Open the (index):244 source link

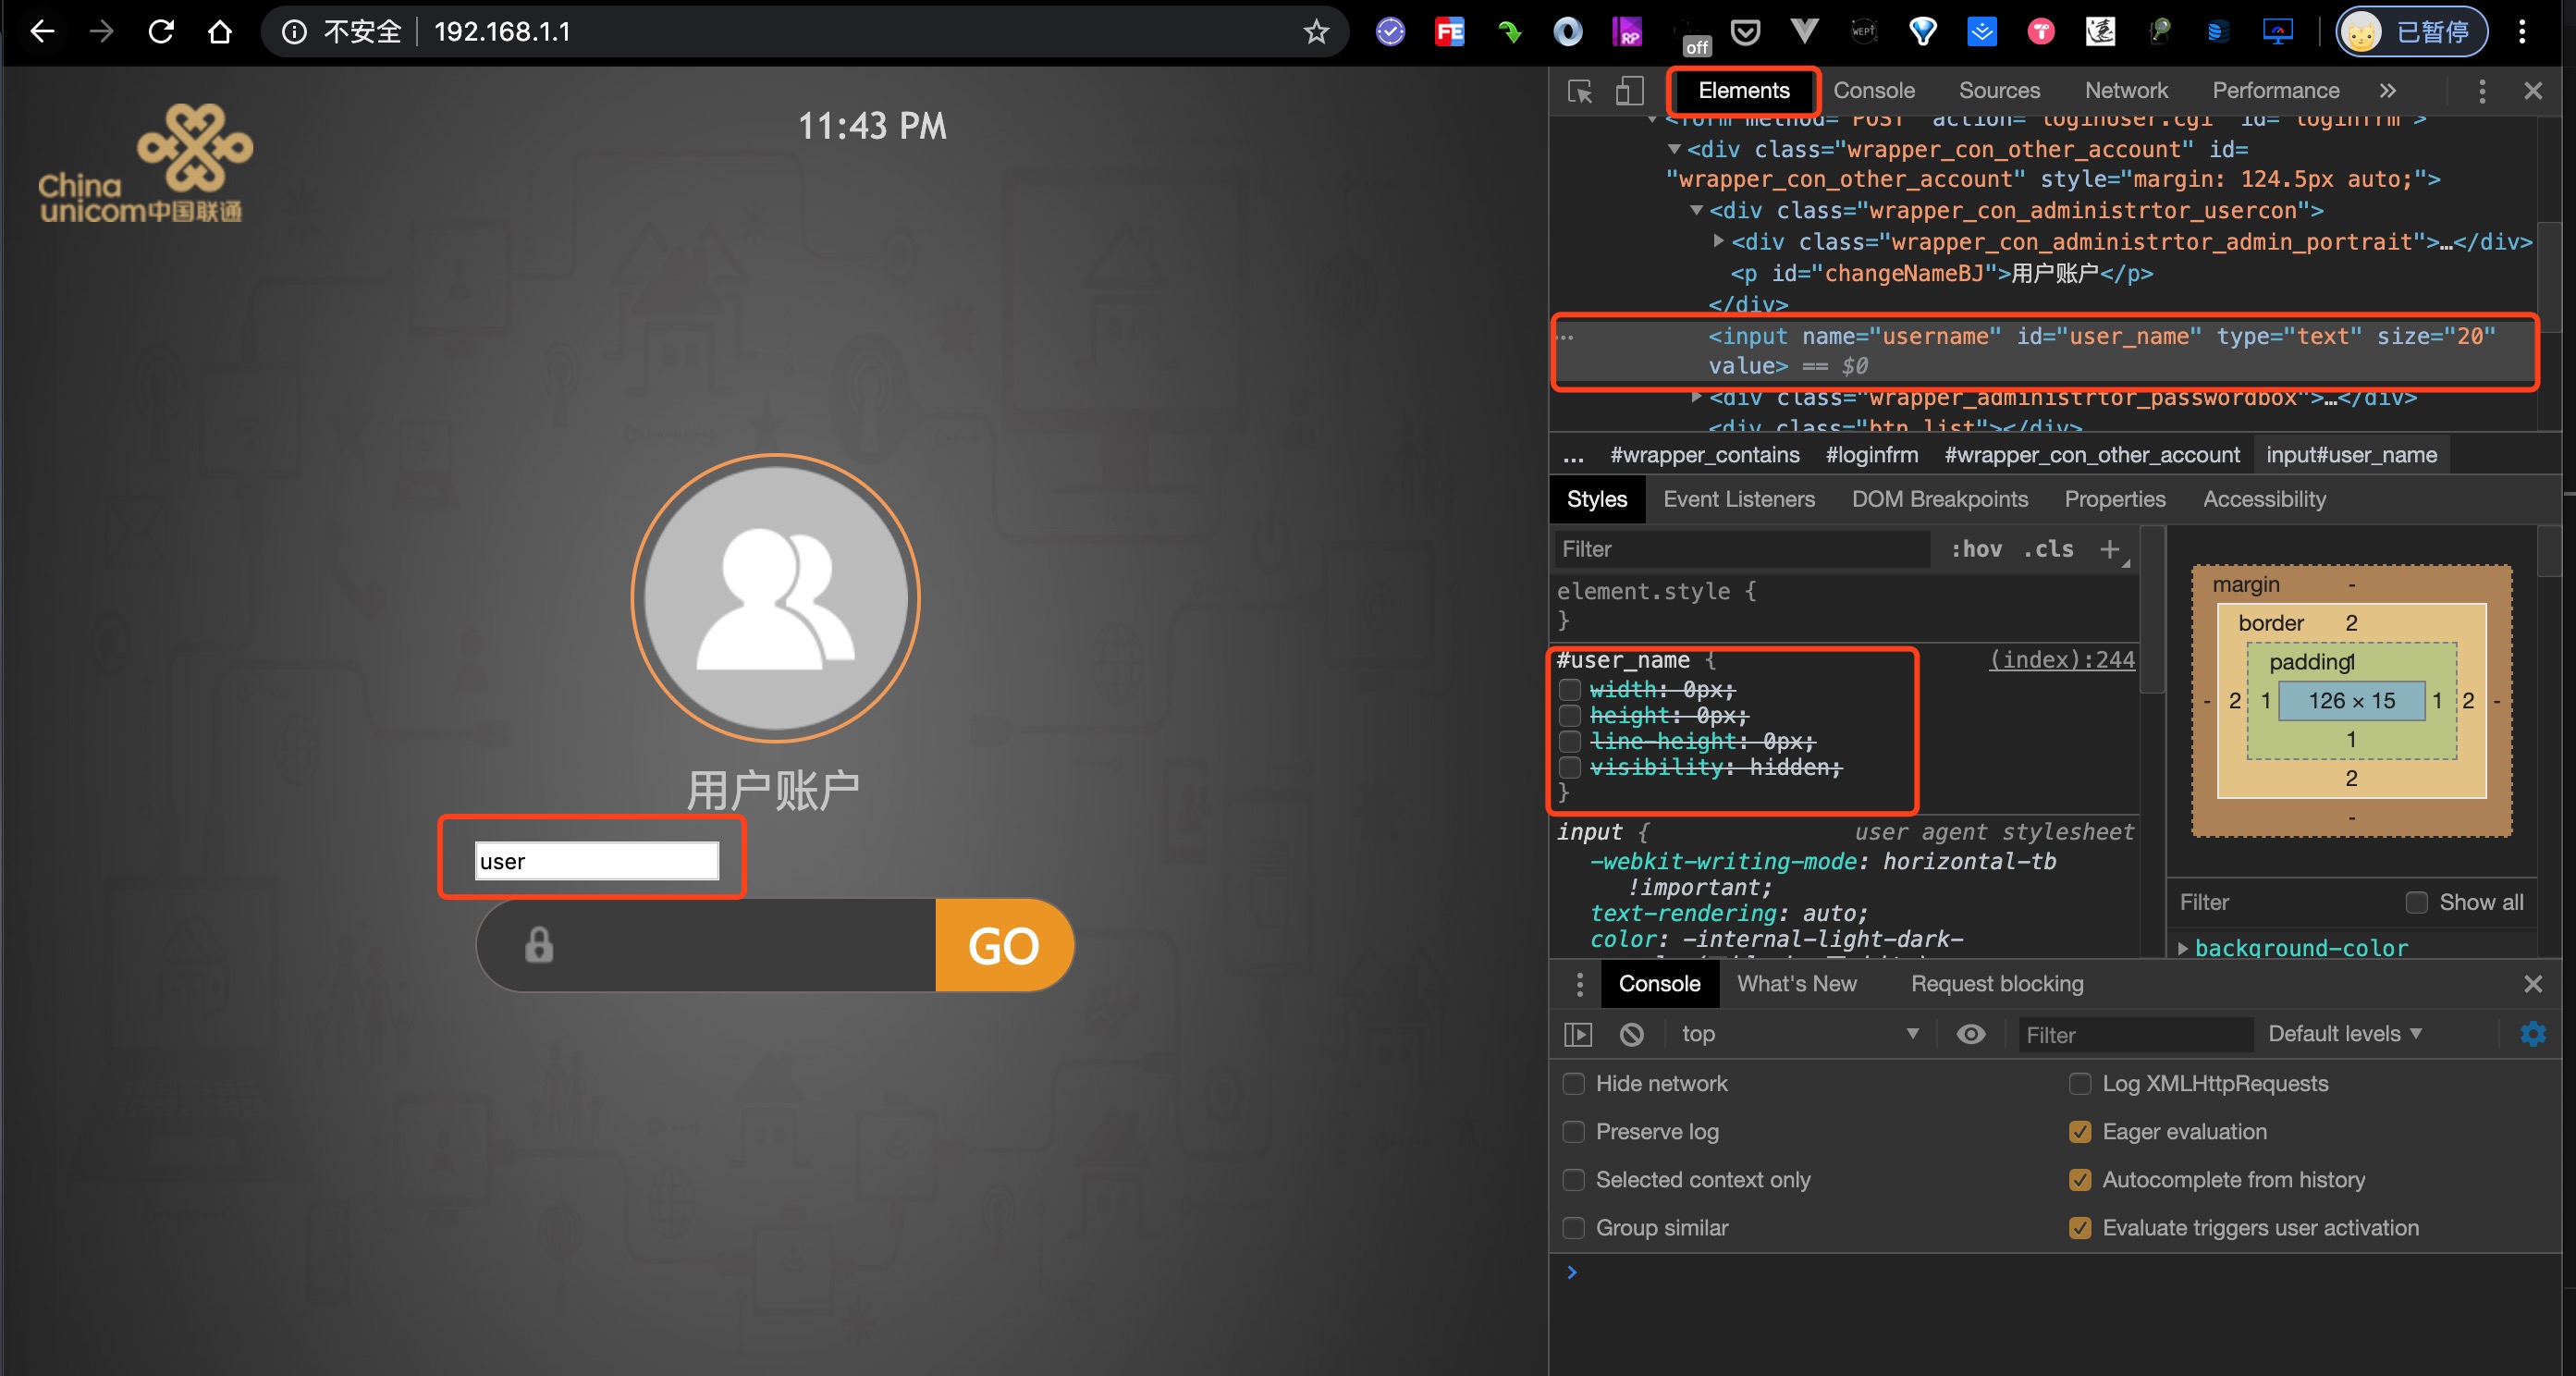2061,660
